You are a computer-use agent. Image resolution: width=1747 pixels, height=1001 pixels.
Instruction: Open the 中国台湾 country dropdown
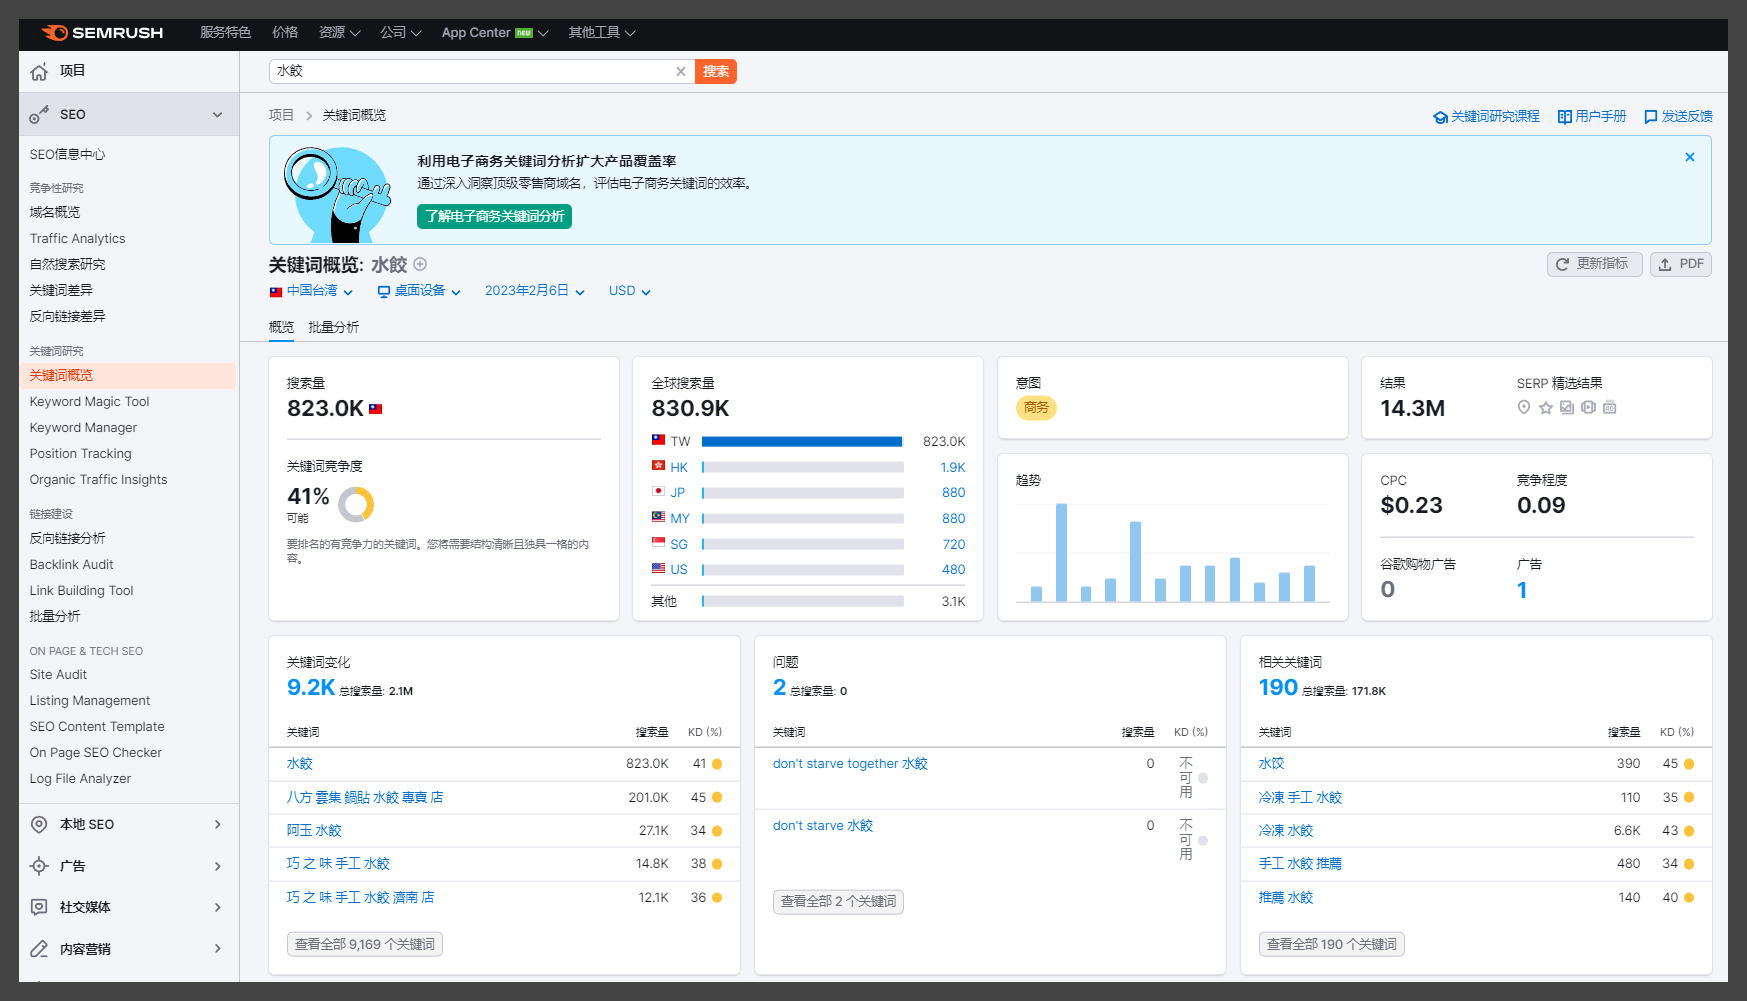312,291
